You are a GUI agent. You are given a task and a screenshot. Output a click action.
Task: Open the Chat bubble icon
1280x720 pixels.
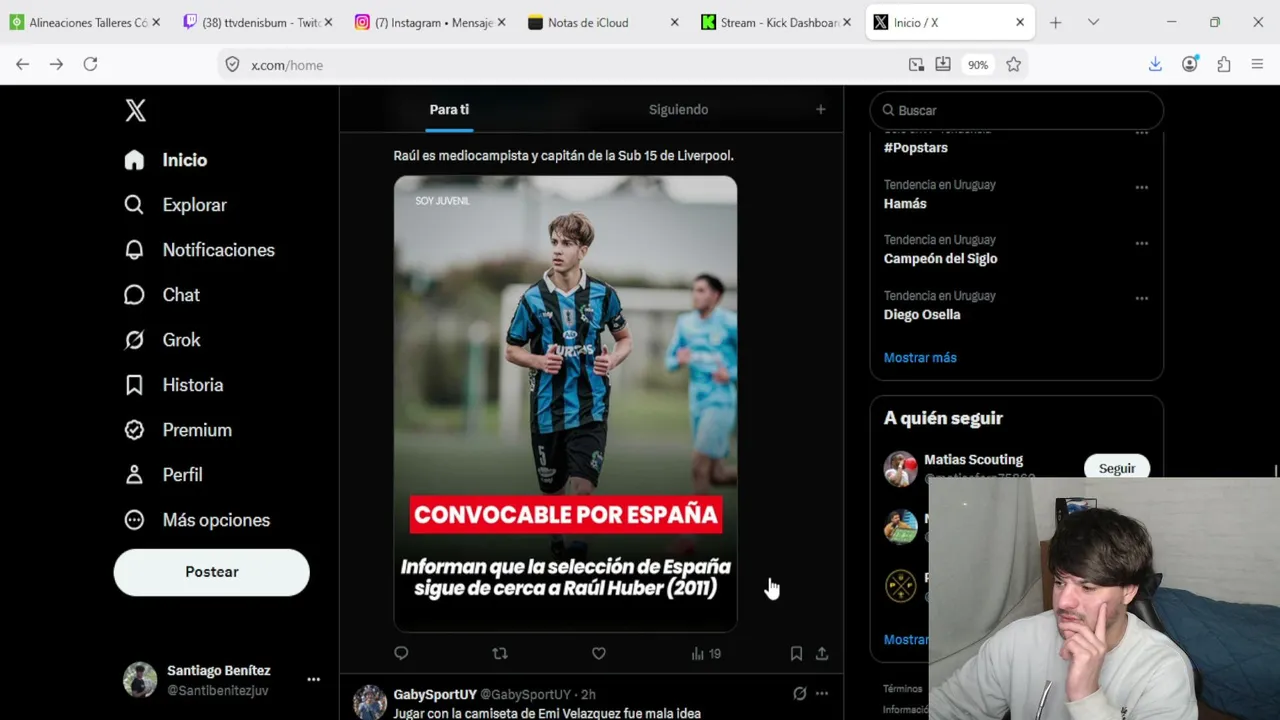[134, 295]
